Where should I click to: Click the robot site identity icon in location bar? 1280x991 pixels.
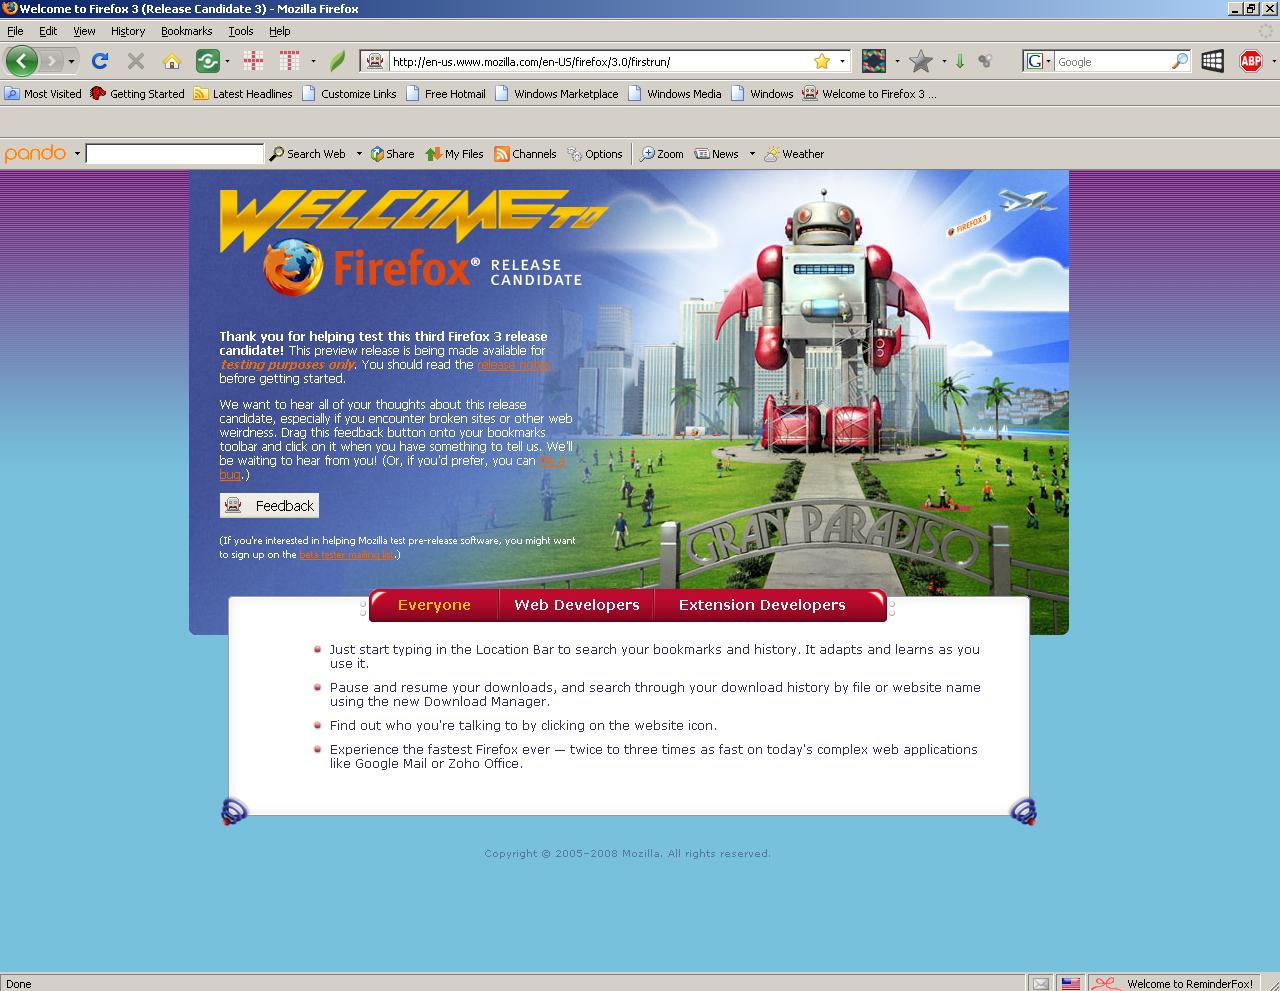(x=374, y=61)
